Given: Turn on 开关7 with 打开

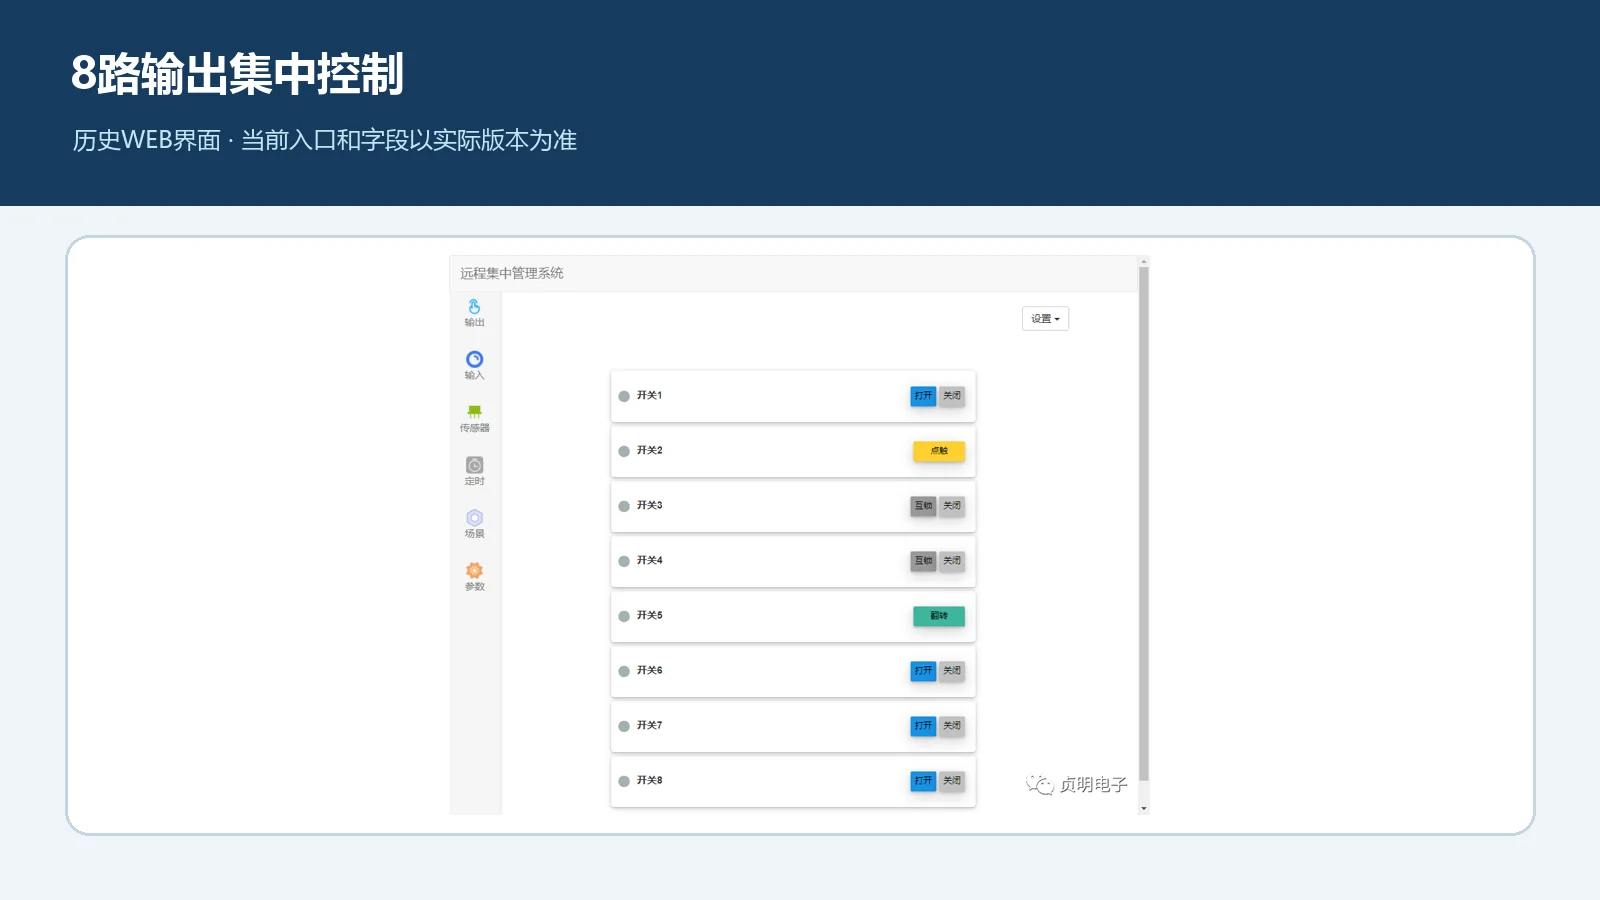Looking at the screenshot, I should coord(923,726).
